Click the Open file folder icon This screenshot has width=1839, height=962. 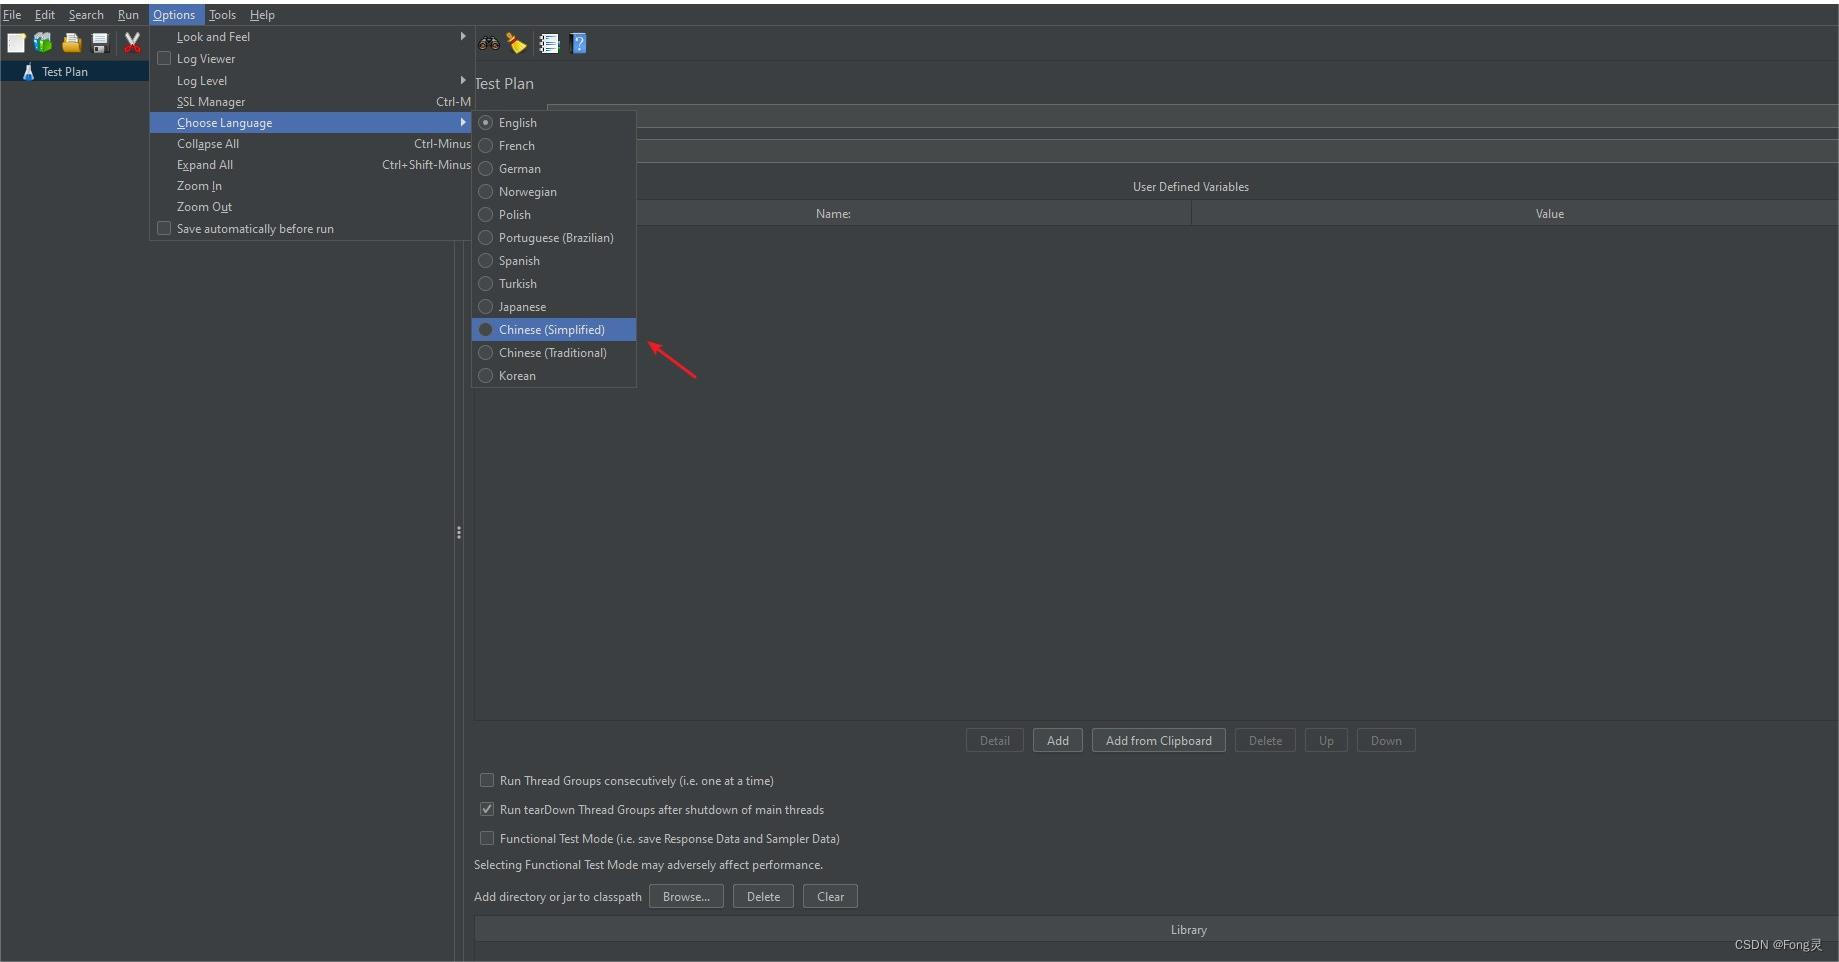tap(71, 43)
